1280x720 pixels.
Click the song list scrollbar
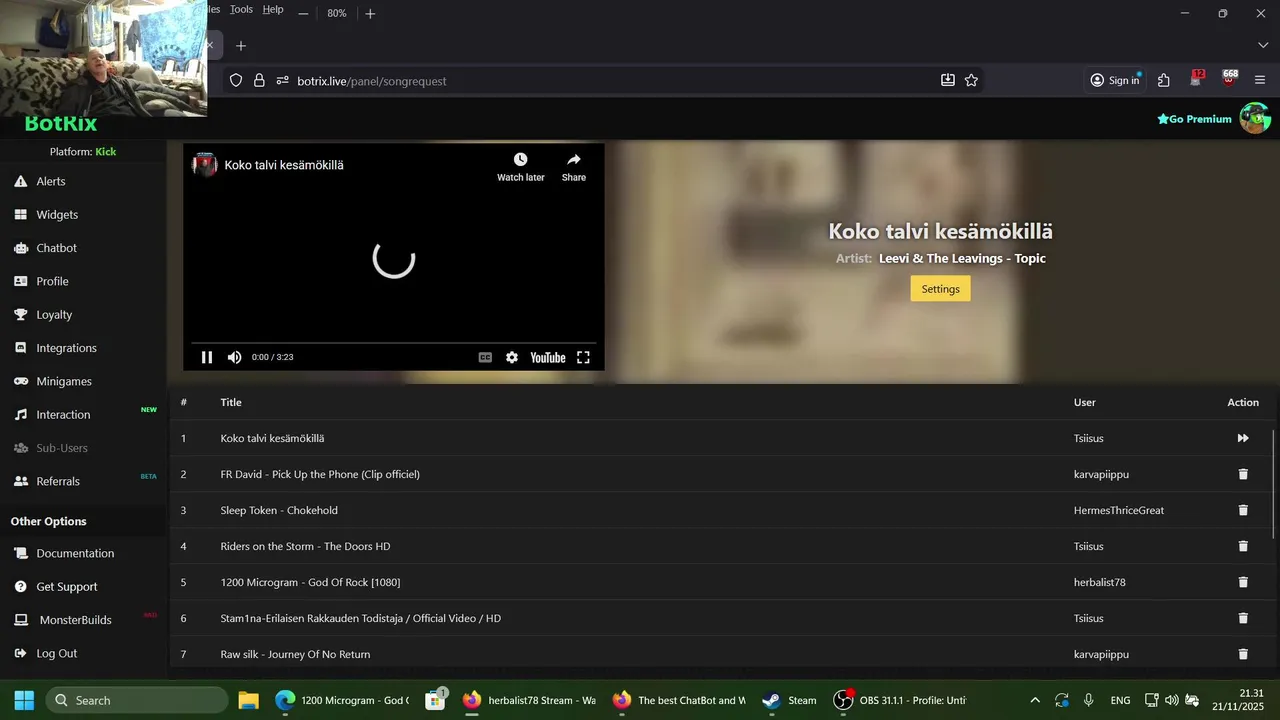click(x=1274, y=486)
